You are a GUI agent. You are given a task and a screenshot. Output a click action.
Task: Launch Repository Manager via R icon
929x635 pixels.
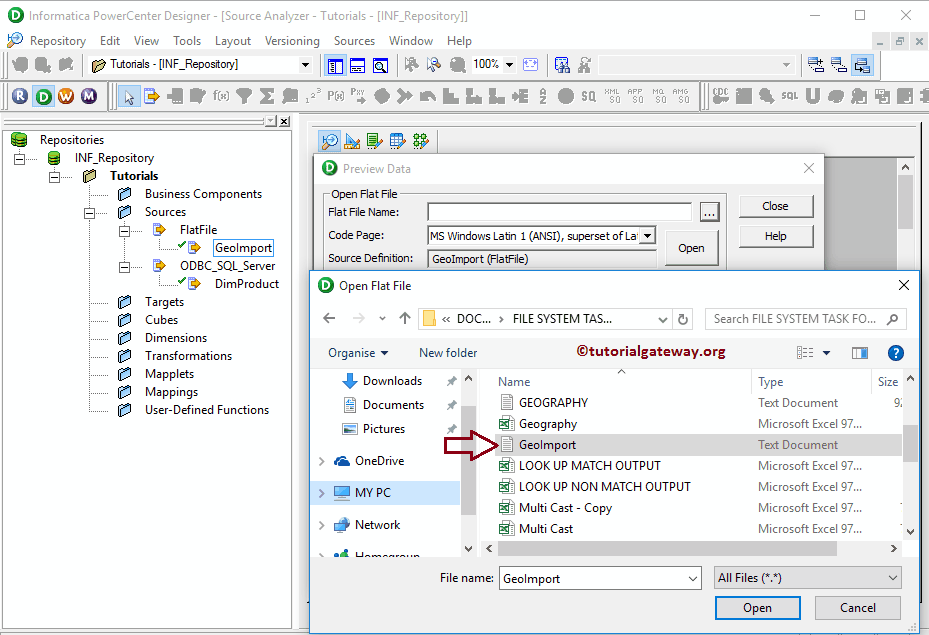coord(20,95)
